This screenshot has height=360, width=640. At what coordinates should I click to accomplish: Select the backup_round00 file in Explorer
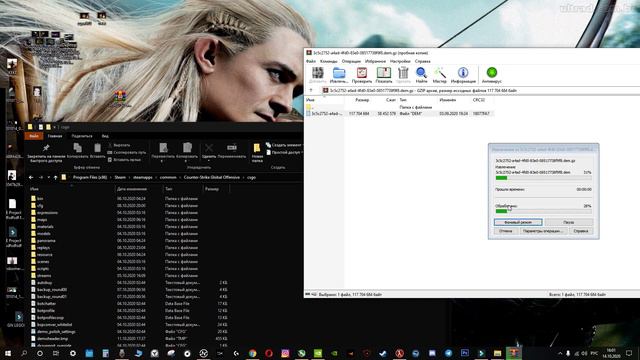coord(51,290)
